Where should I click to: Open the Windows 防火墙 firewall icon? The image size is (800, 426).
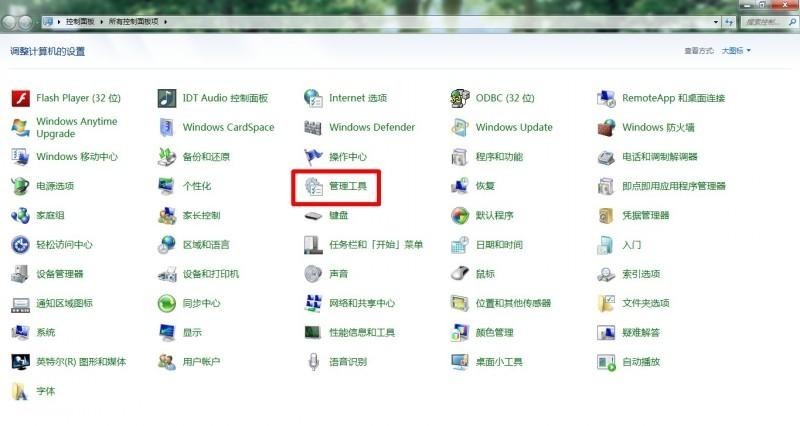[606, 128]
